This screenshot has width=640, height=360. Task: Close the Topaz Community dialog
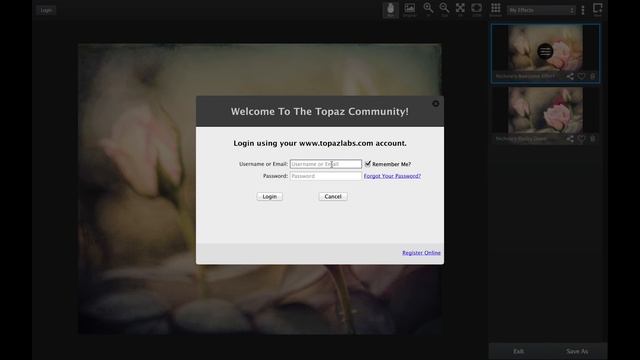(x=436, y=104)
